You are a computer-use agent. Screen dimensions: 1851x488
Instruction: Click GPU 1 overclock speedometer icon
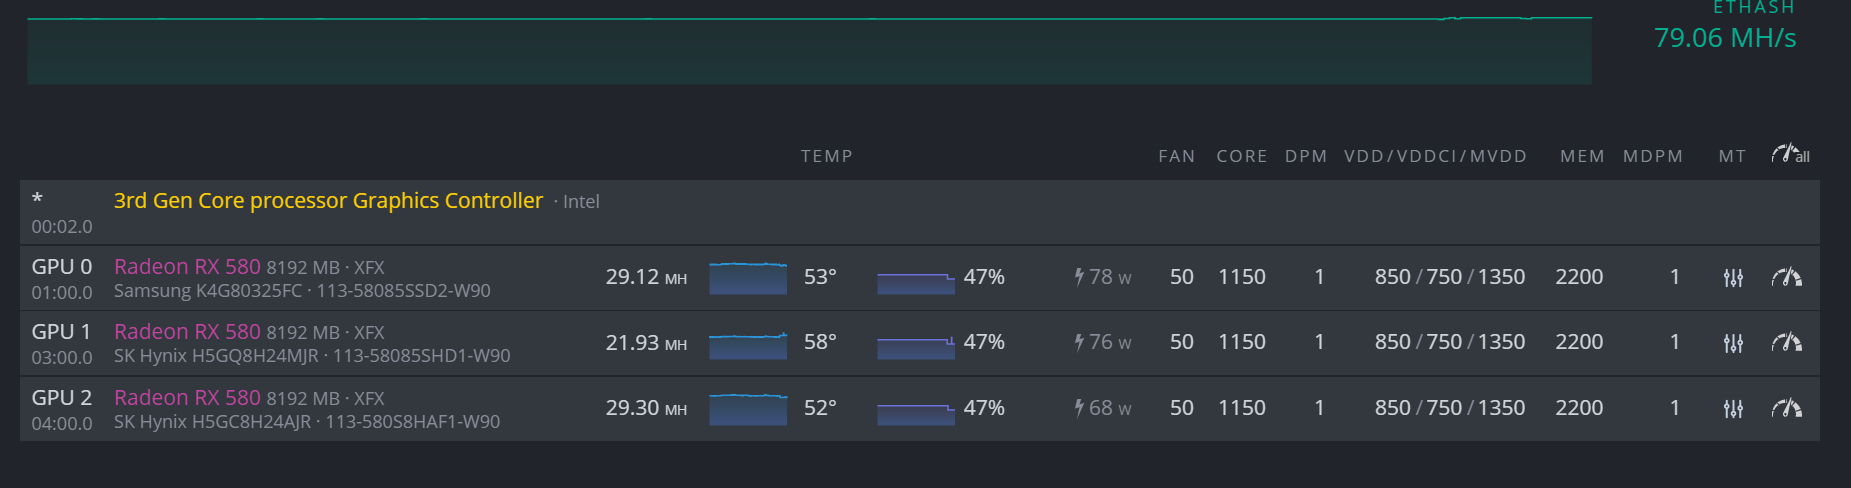coord(1786,342)
